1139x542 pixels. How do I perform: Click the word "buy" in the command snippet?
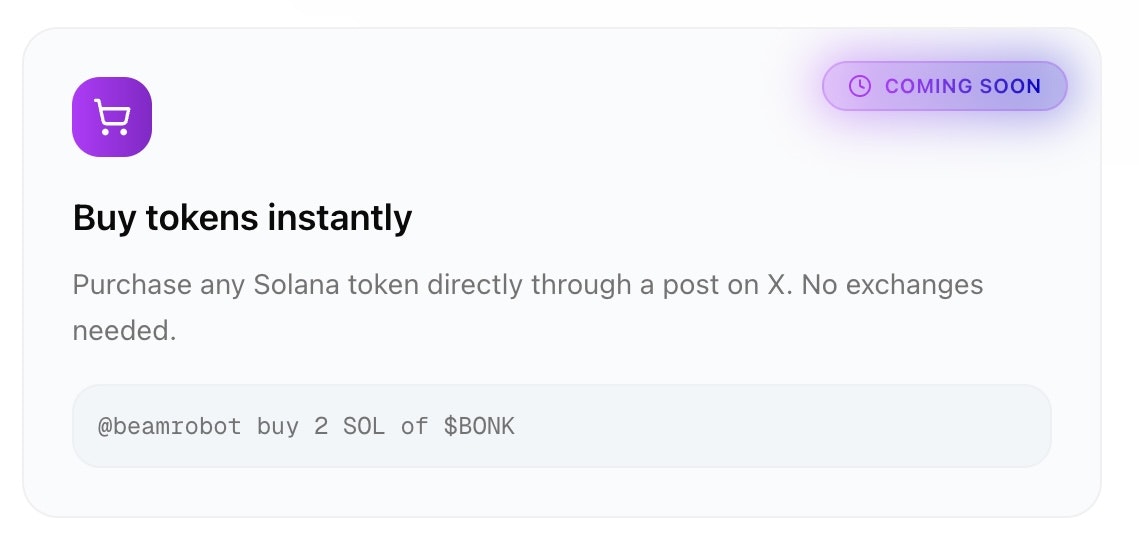[x=277, y=427]
